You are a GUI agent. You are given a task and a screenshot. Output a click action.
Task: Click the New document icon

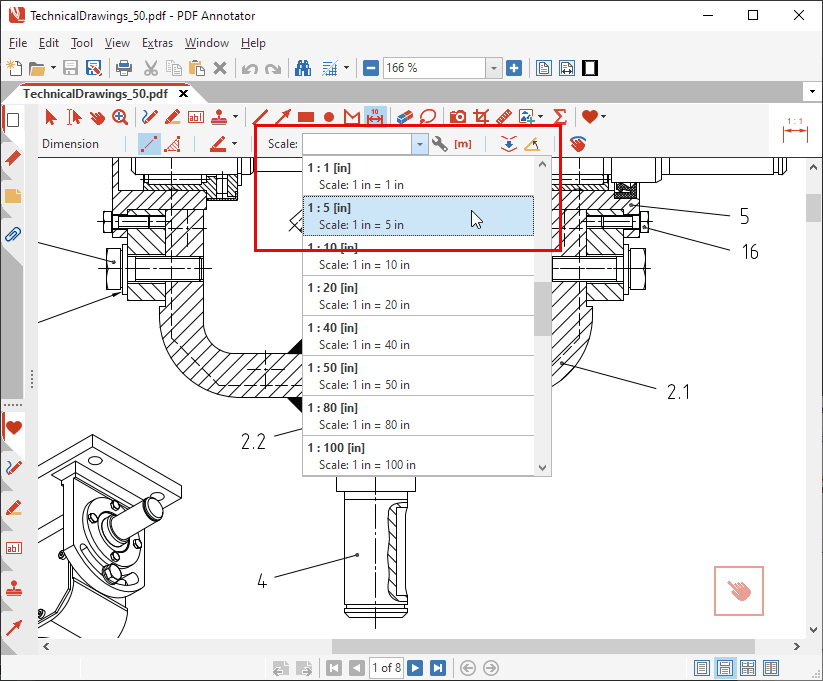click(14, 68)
